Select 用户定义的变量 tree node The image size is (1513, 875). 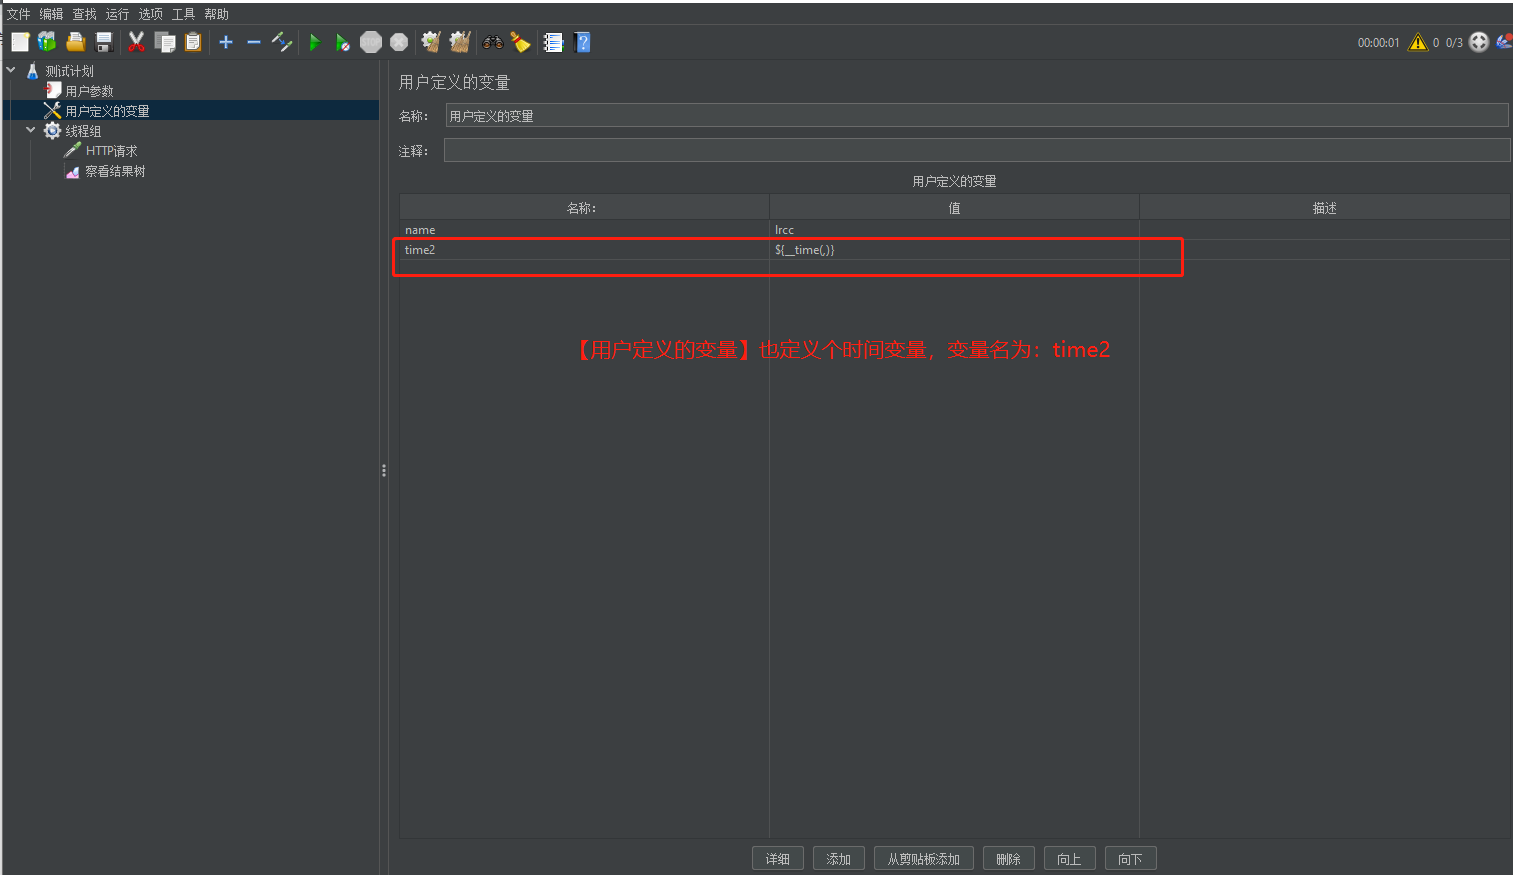[107, 111]
